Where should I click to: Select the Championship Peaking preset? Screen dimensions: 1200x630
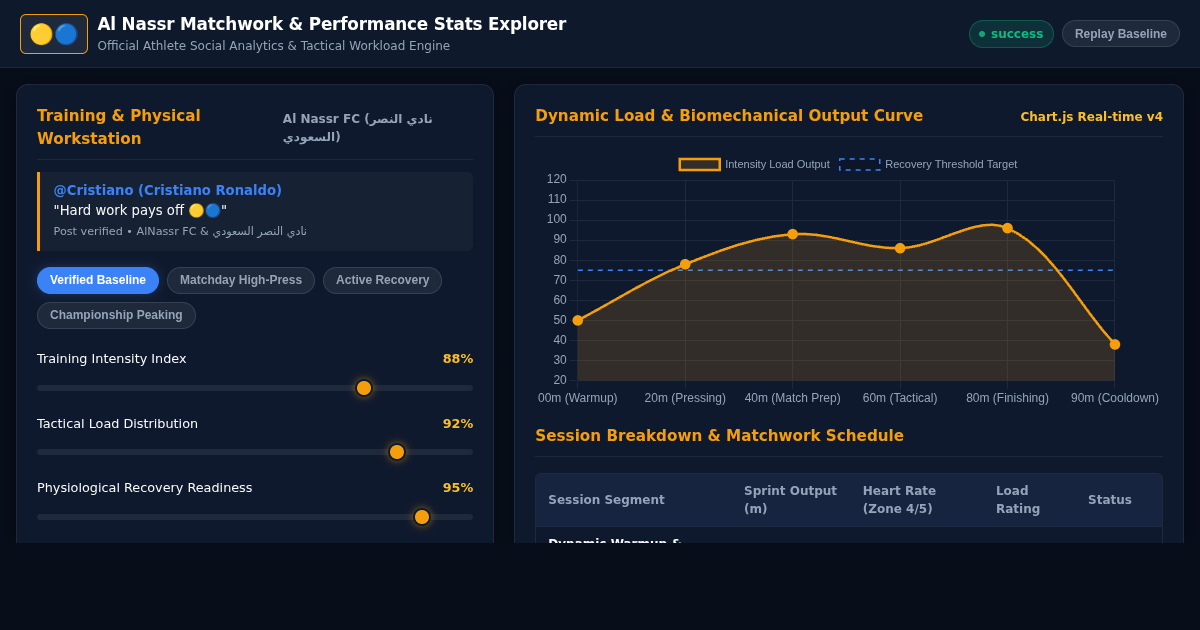pos(116,315)
